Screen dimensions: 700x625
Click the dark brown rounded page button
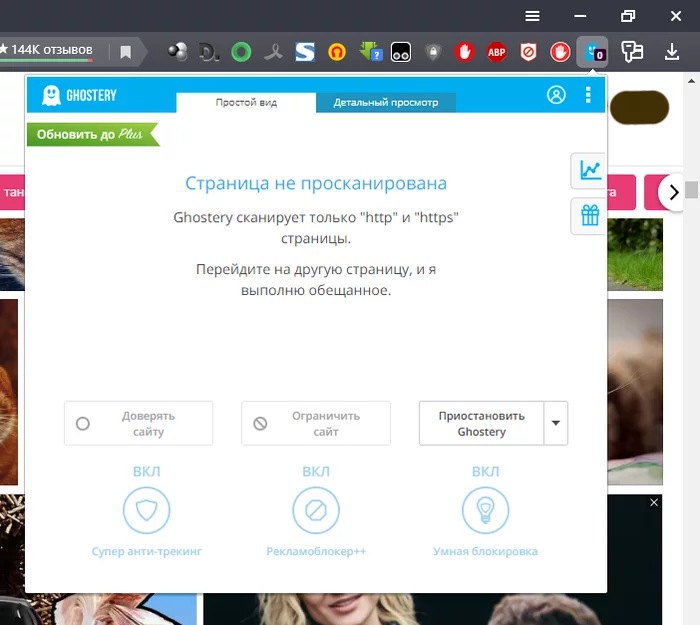click(x=639, y=108)
